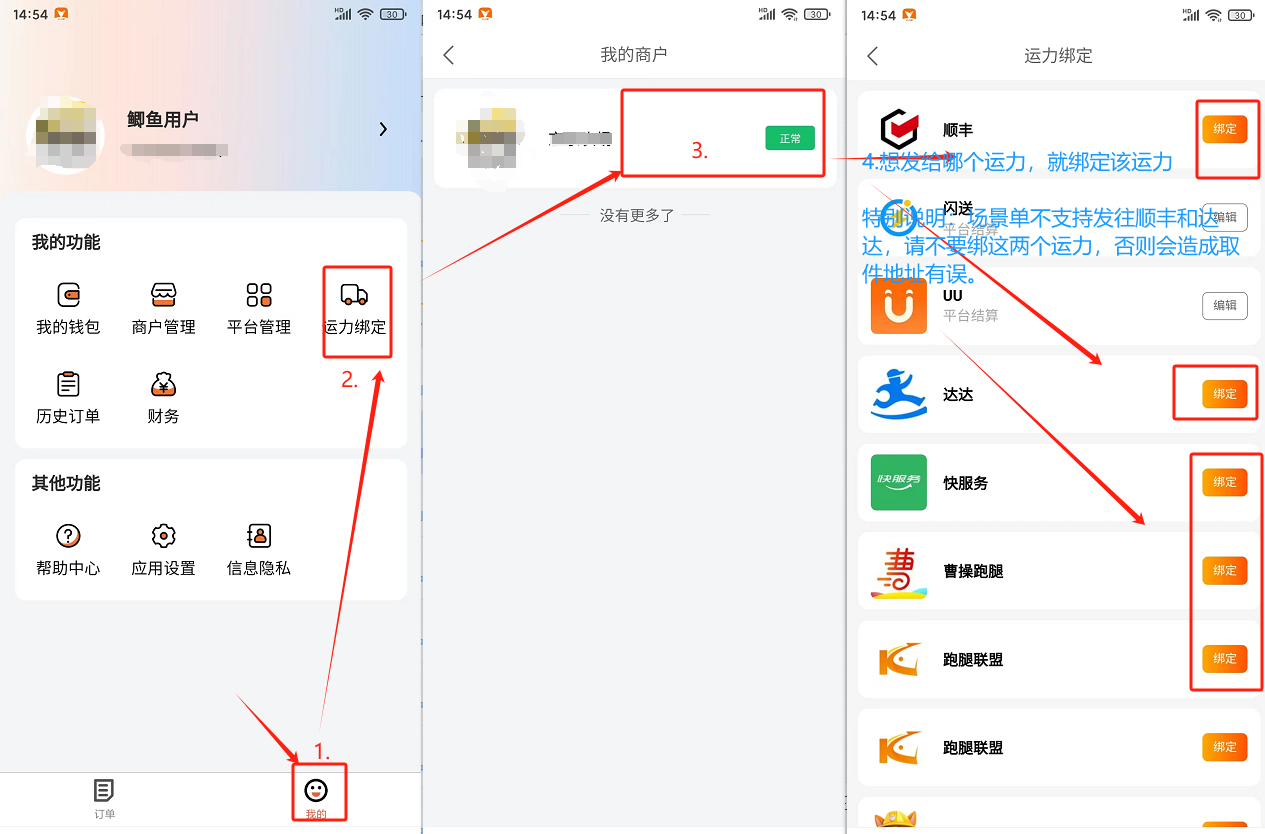The image size is (1265, 834).
Task: Tap the 其他功能 section heading
Action: pos(66,484)
